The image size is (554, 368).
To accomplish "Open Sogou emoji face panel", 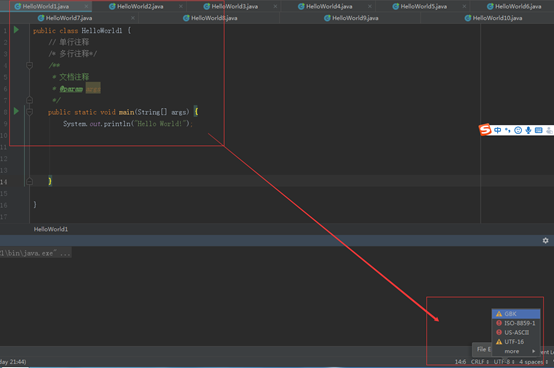I will (x=518, y=130).
